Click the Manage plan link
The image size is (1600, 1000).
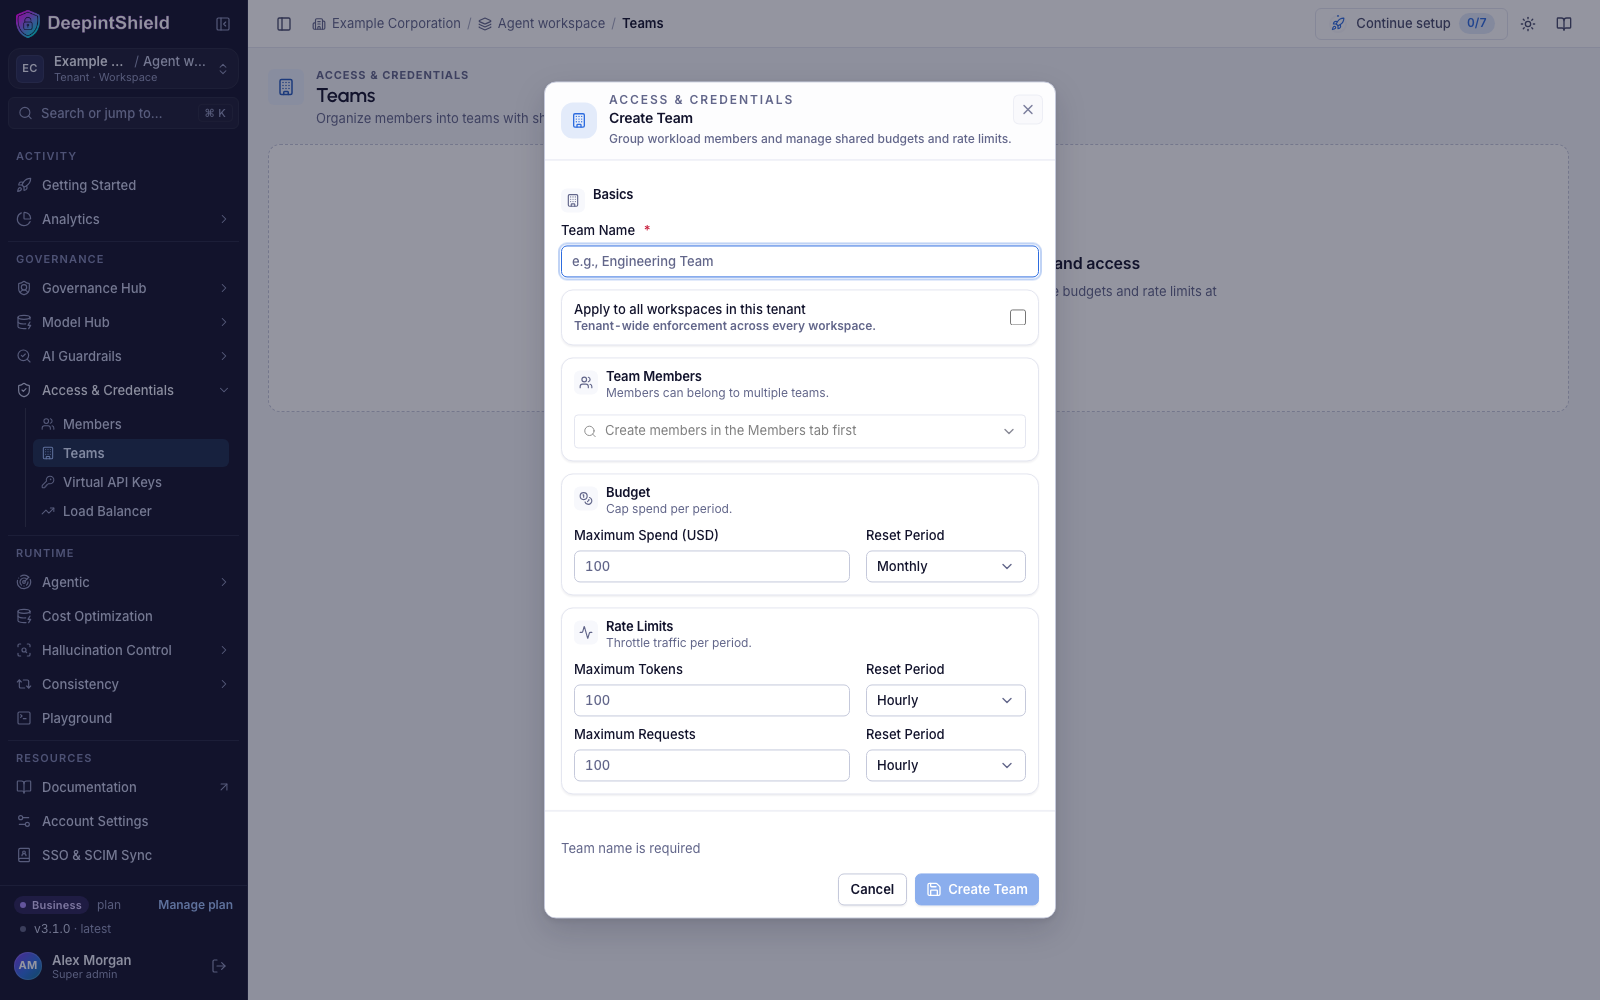195,905
